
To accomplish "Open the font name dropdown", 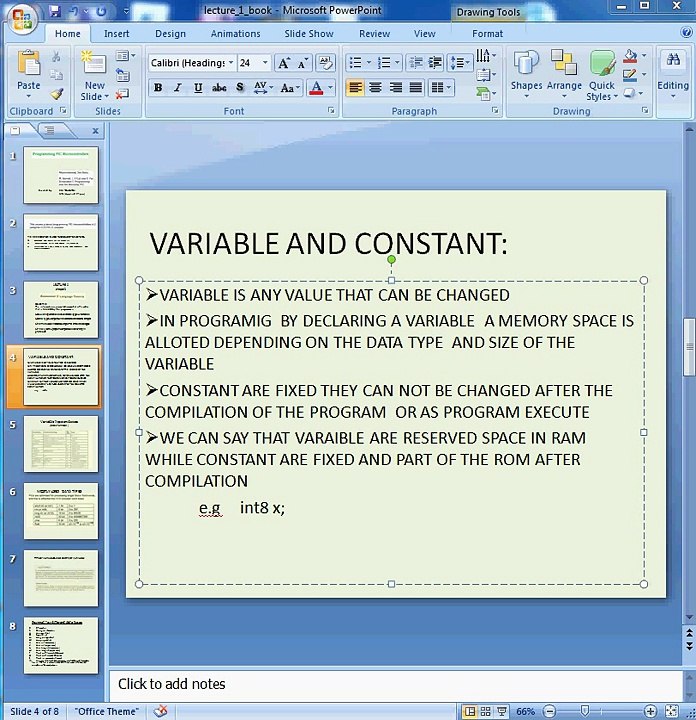I will point(231,63).
